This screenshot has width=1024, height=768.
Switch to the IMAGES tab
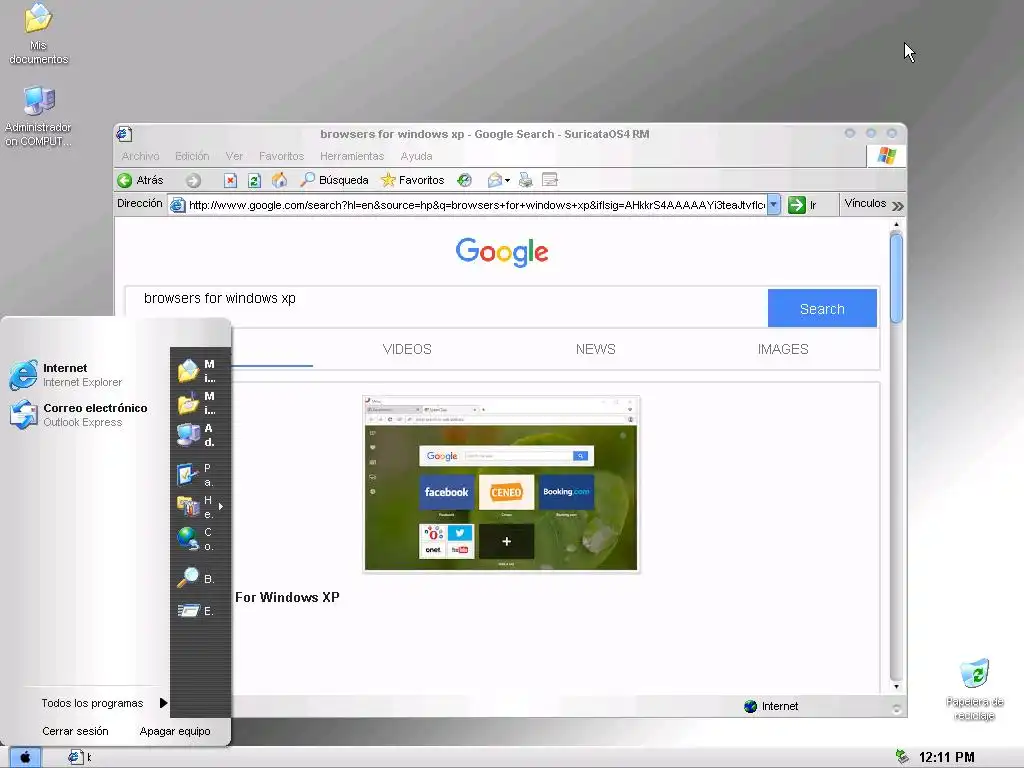(783, 349)
